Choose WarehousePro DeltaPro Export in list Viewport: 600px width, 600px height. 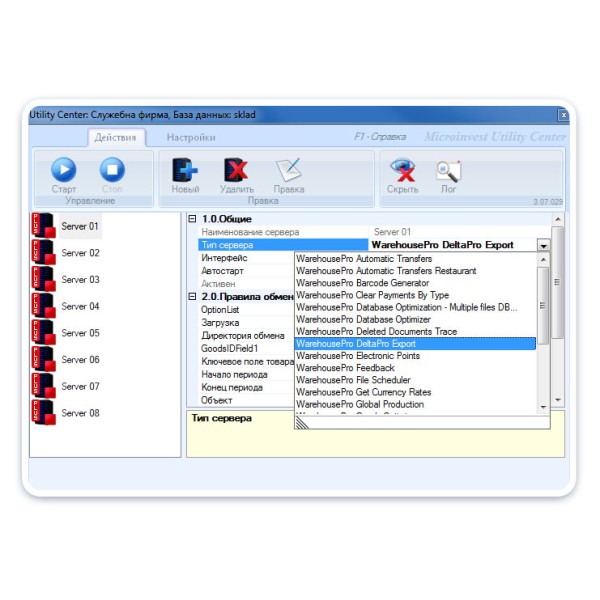pos(416,344)
